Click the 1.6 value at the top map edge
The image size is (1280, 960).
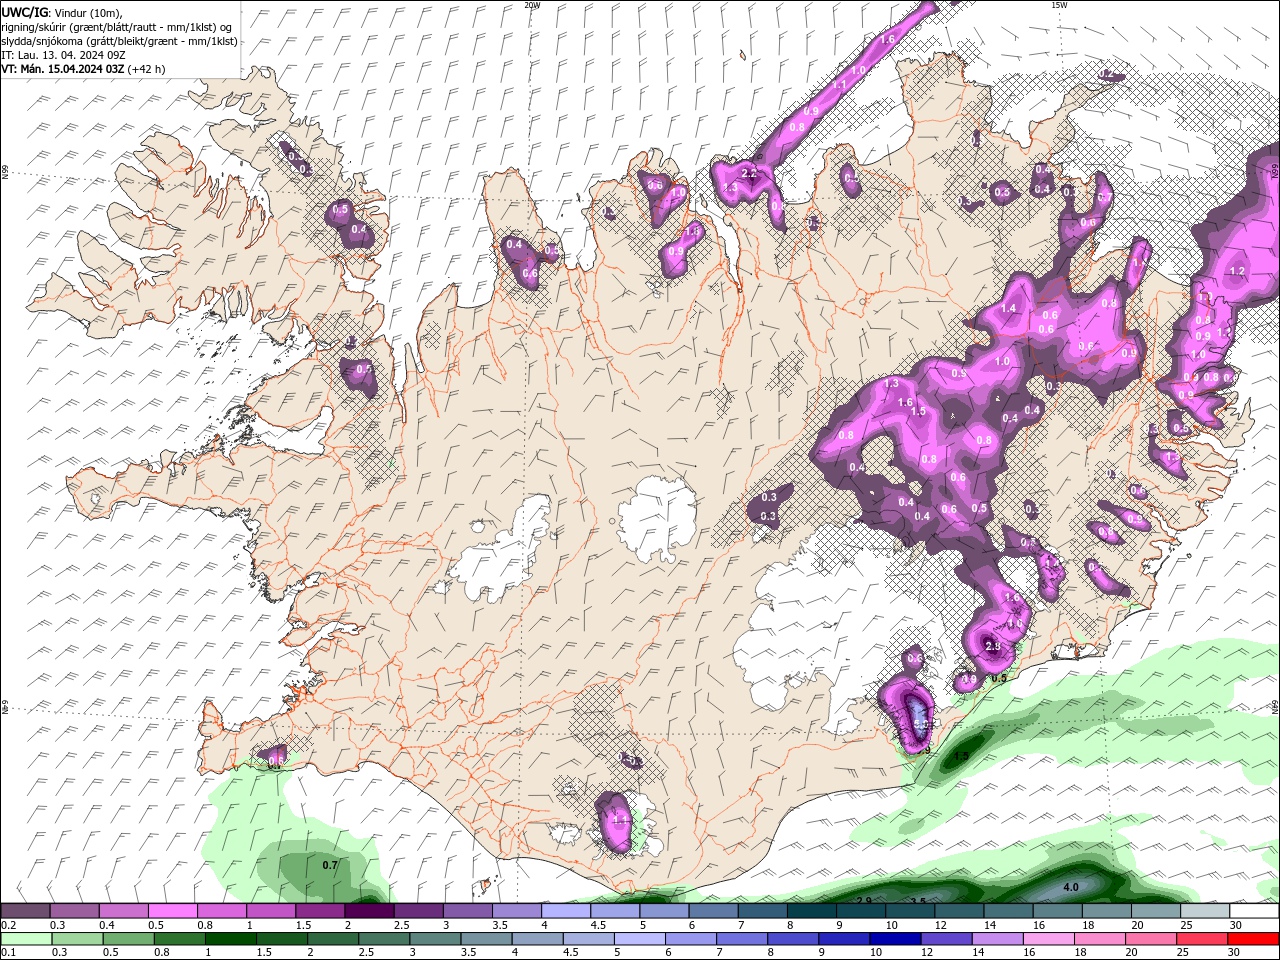(887, 39)
